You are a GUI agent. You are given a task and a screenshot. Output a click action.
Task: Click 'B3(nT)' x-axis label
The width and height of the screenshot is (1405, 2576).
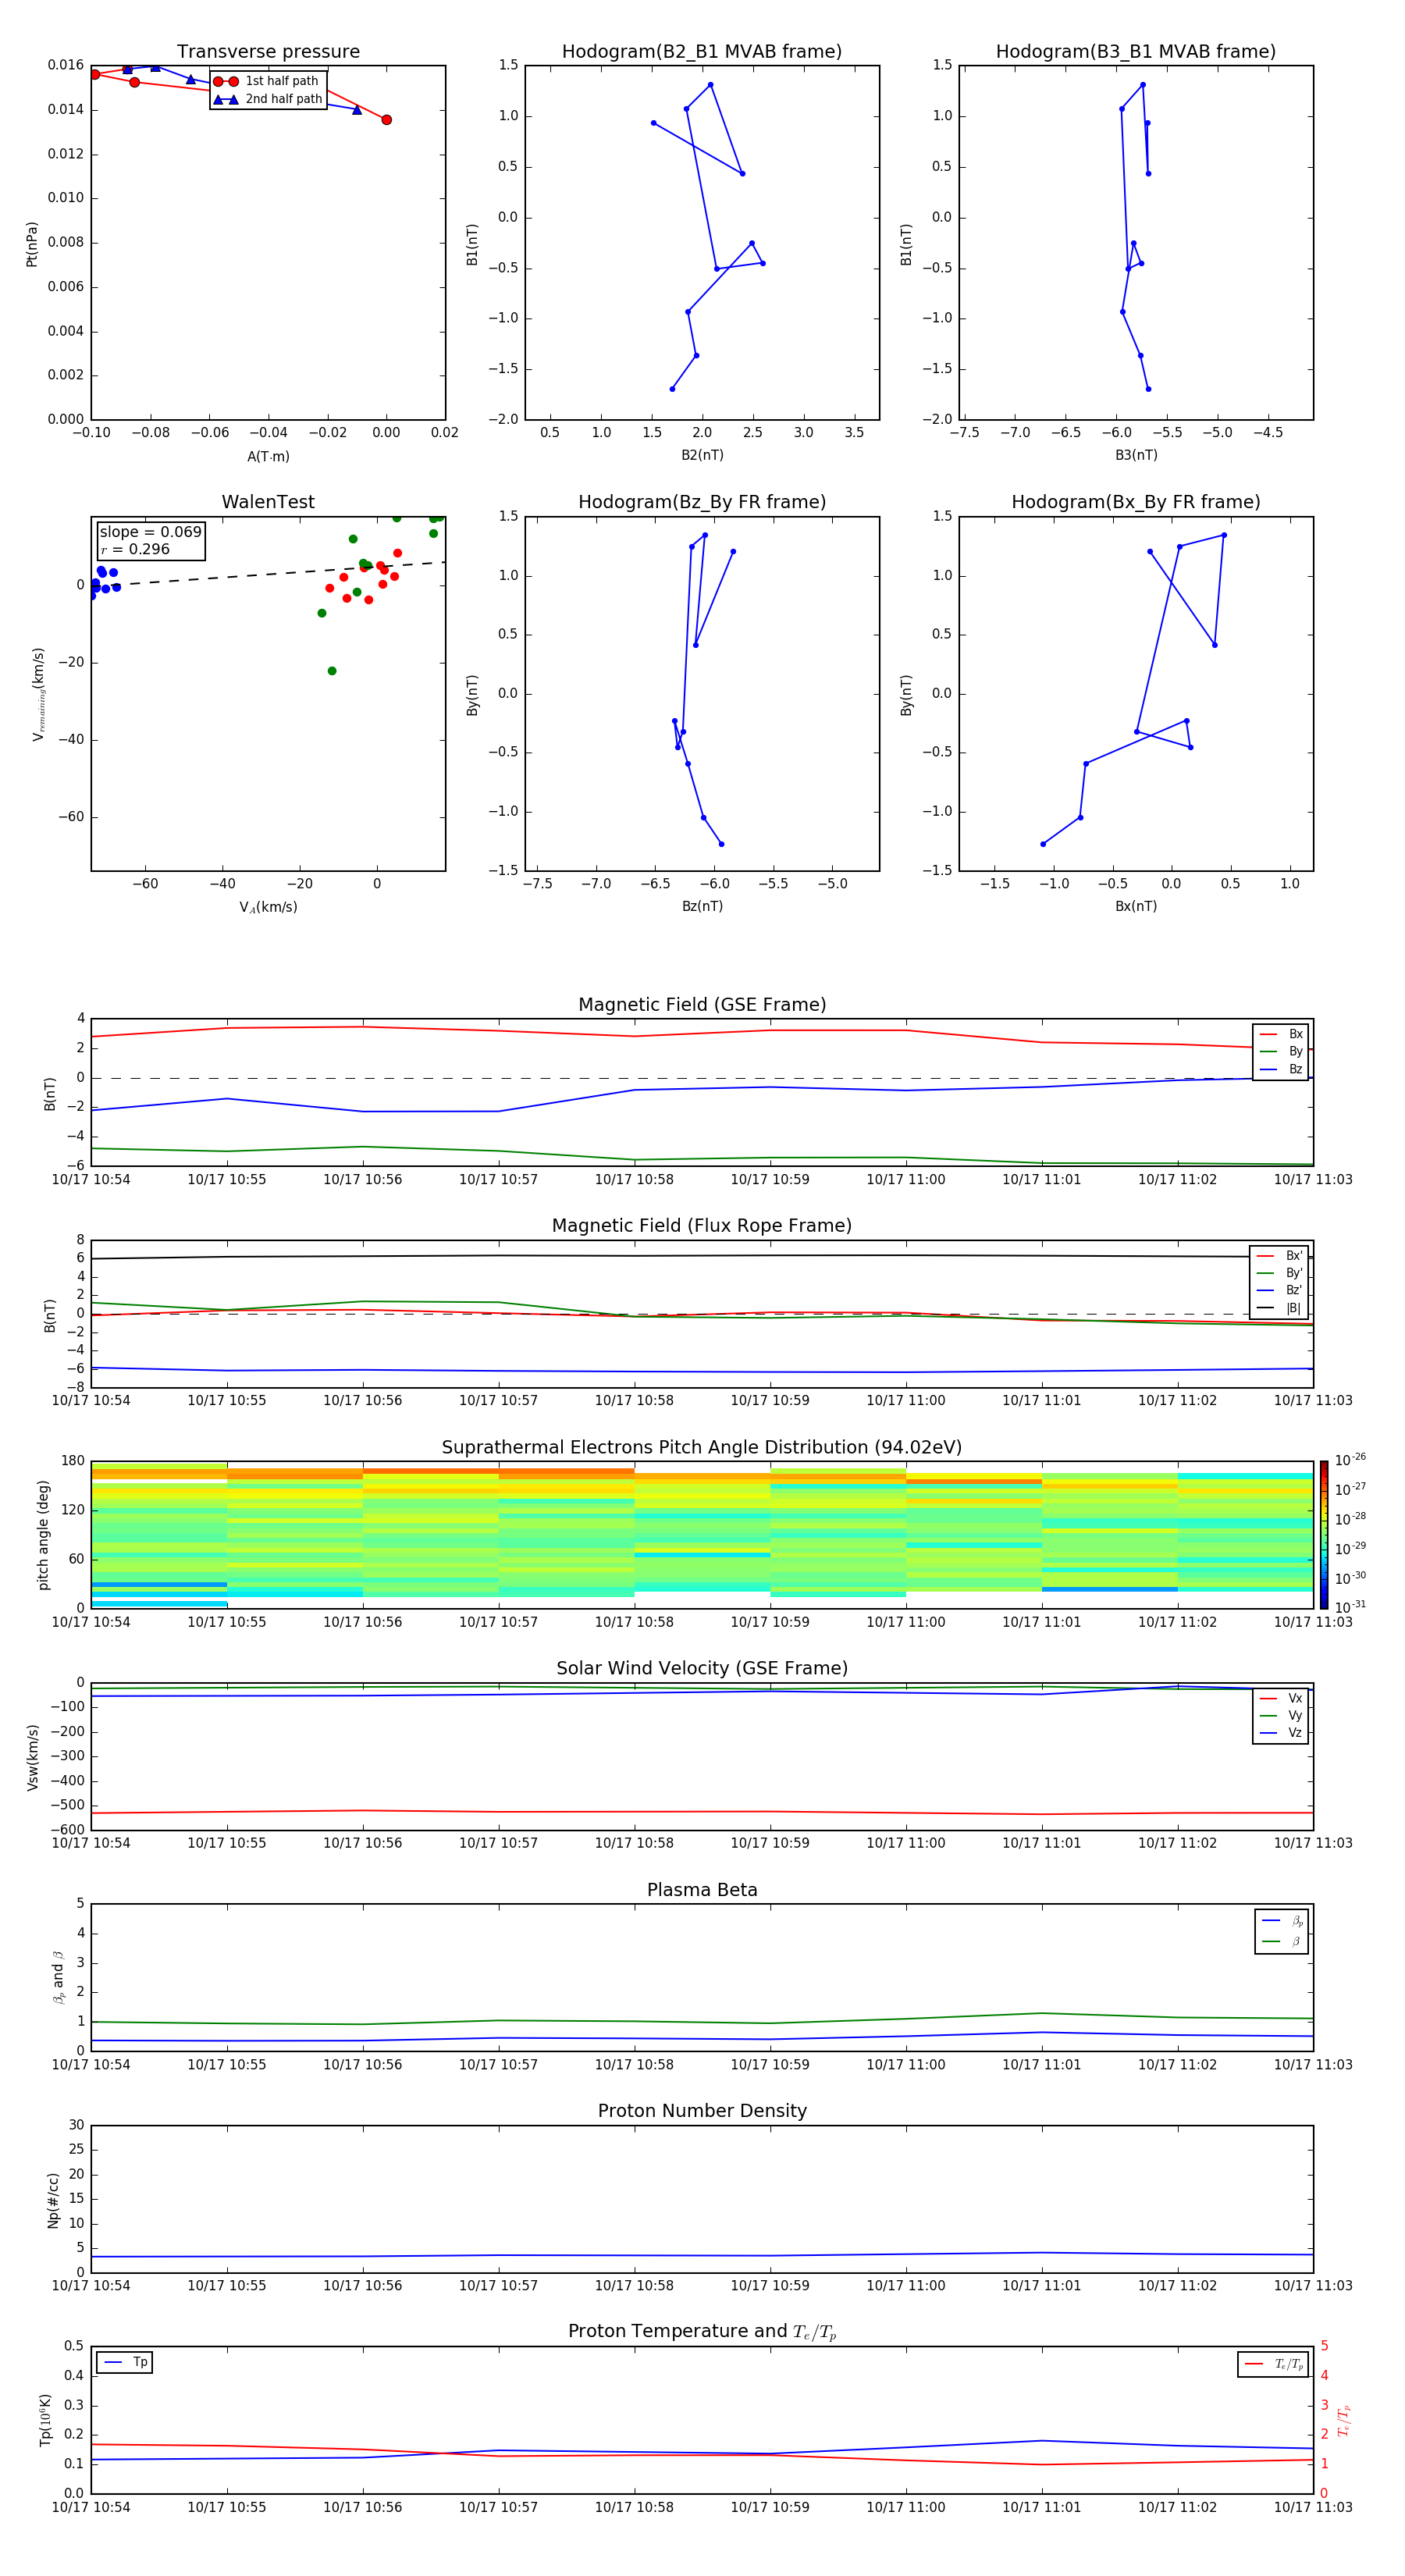pos(1136,456)
